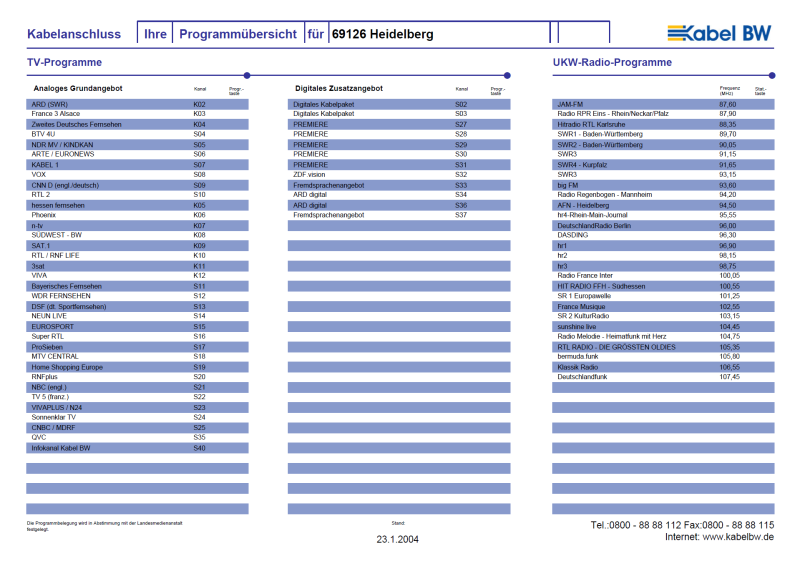Click CNN D (engl./deutsch) entry
The width and height of the screenshot is (800, 566).
(137, 185)
